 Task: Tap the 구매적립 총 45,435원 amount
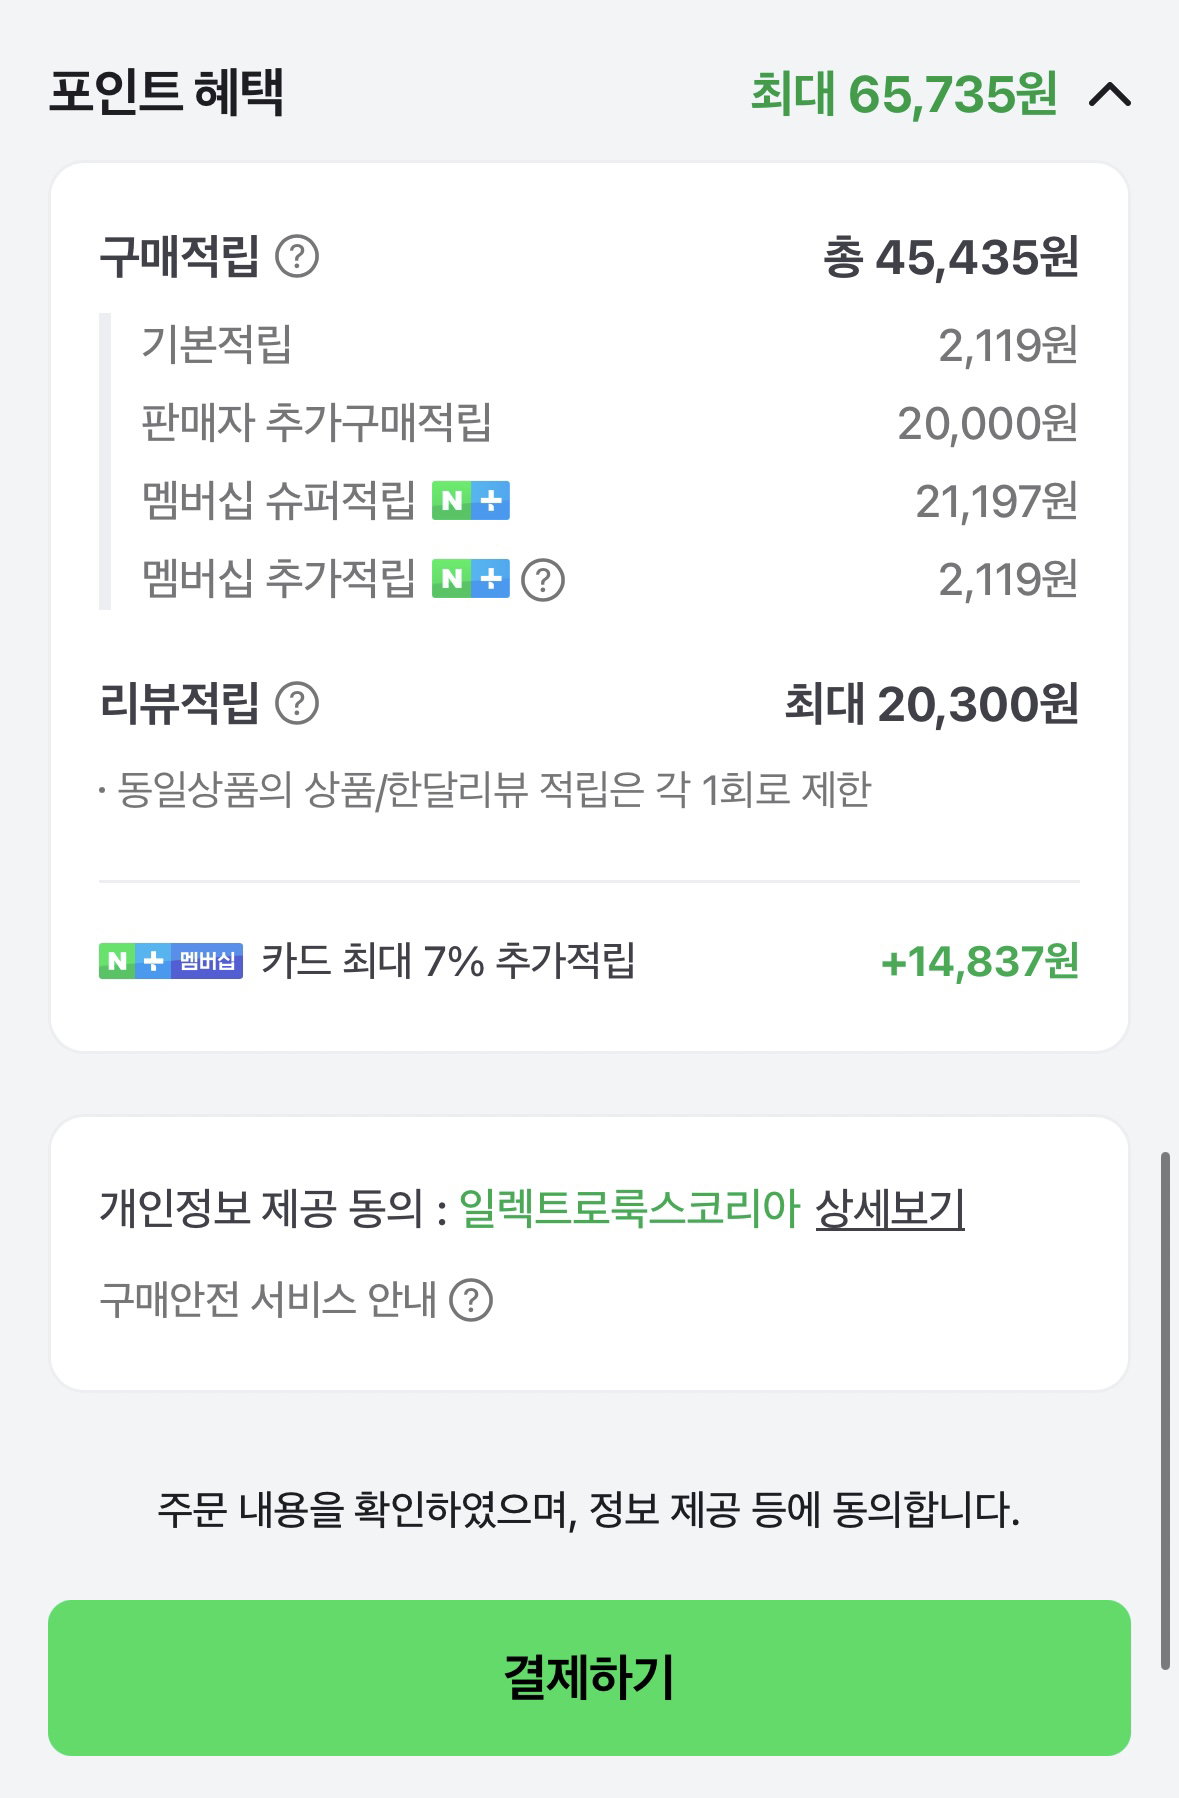click(x=951, y=257)
